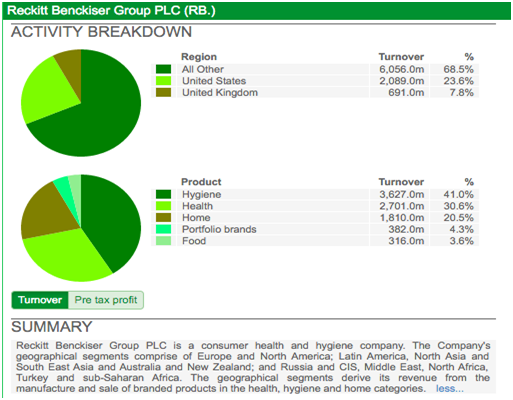Click the Food legend color swatch

163,241
